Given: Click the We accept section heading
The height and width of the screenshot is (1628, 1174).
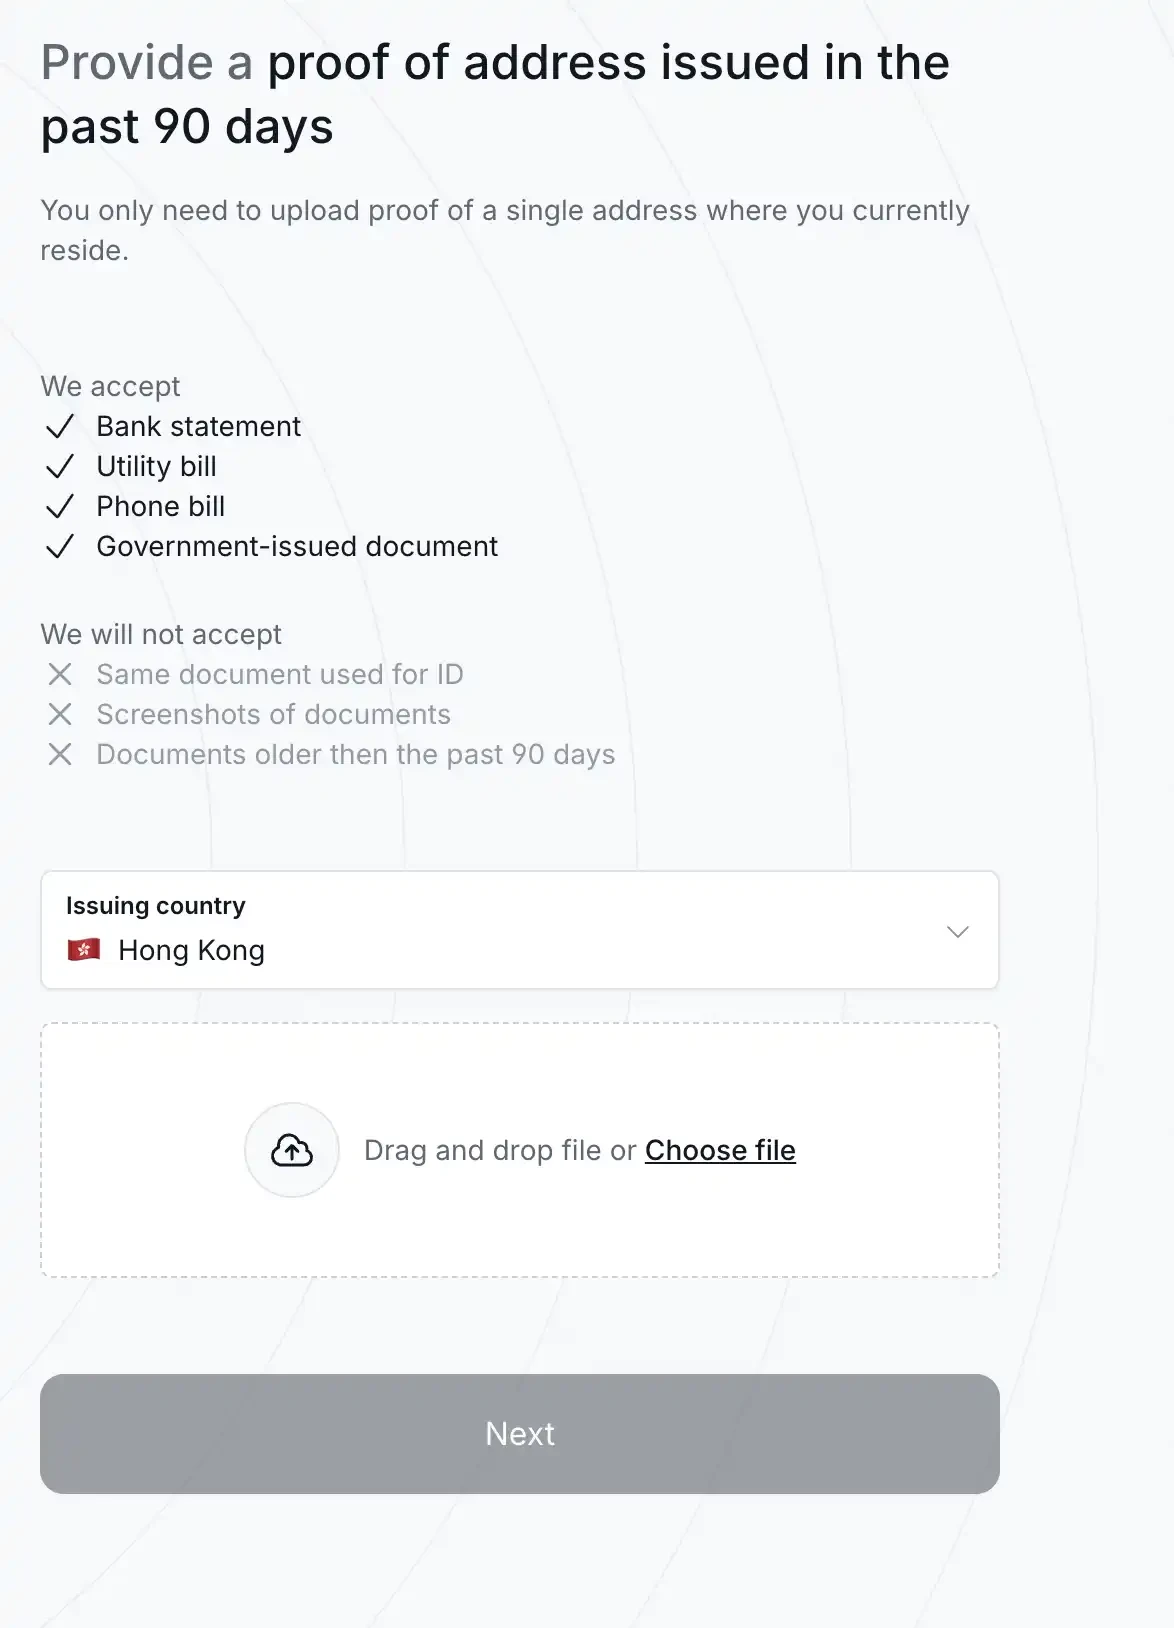Looking at the screenshot, I should (110, 386).
